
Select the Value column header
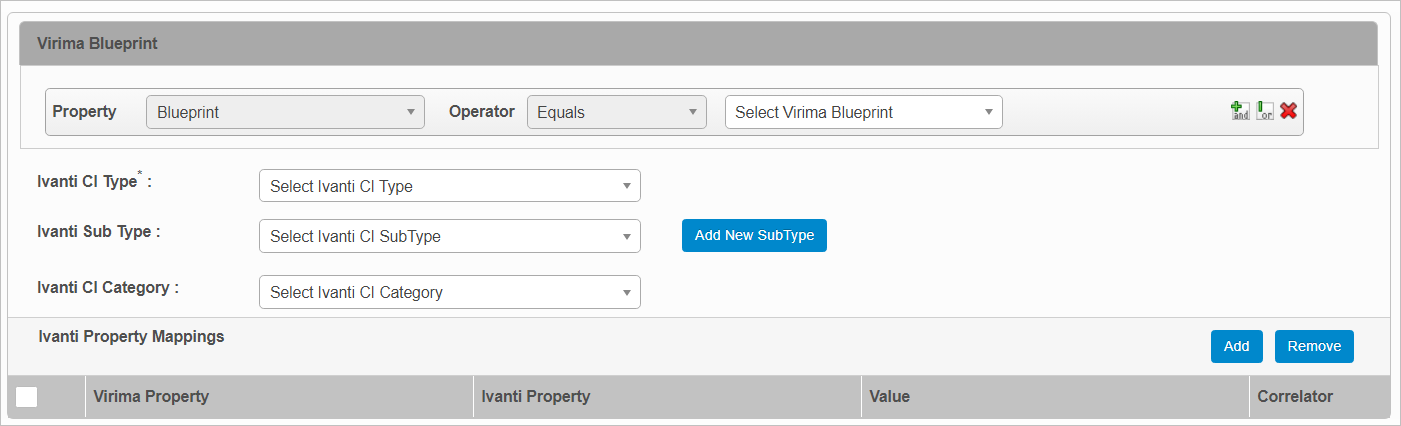pos(890,397)
